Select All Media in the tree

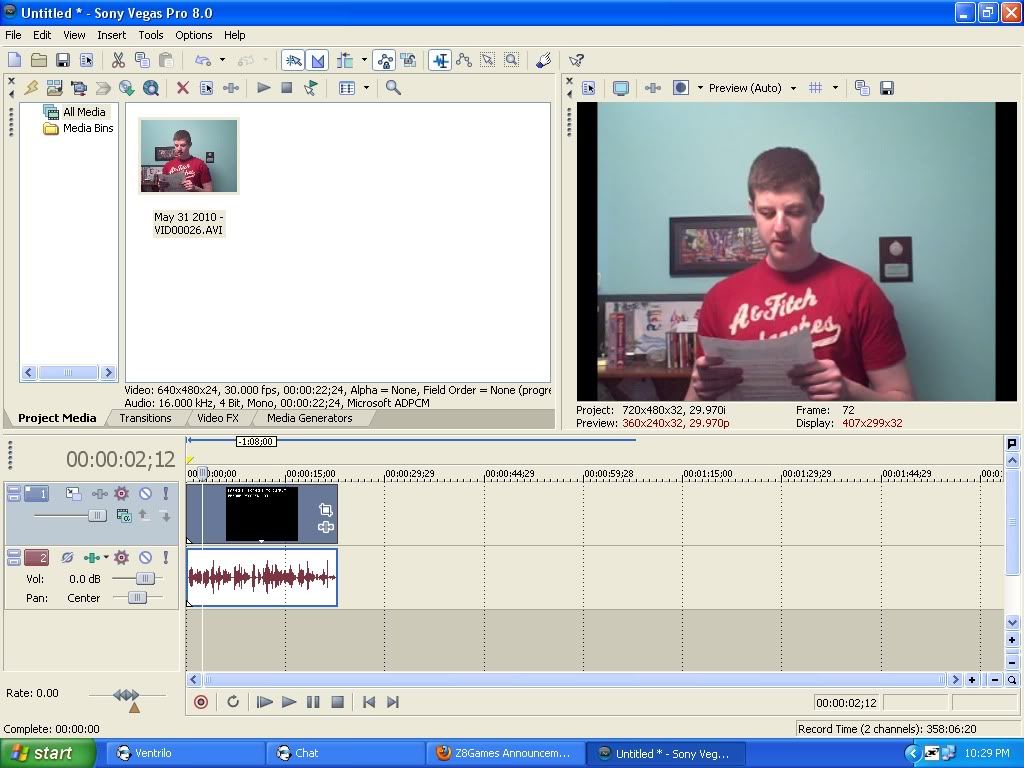coord(83,112)
